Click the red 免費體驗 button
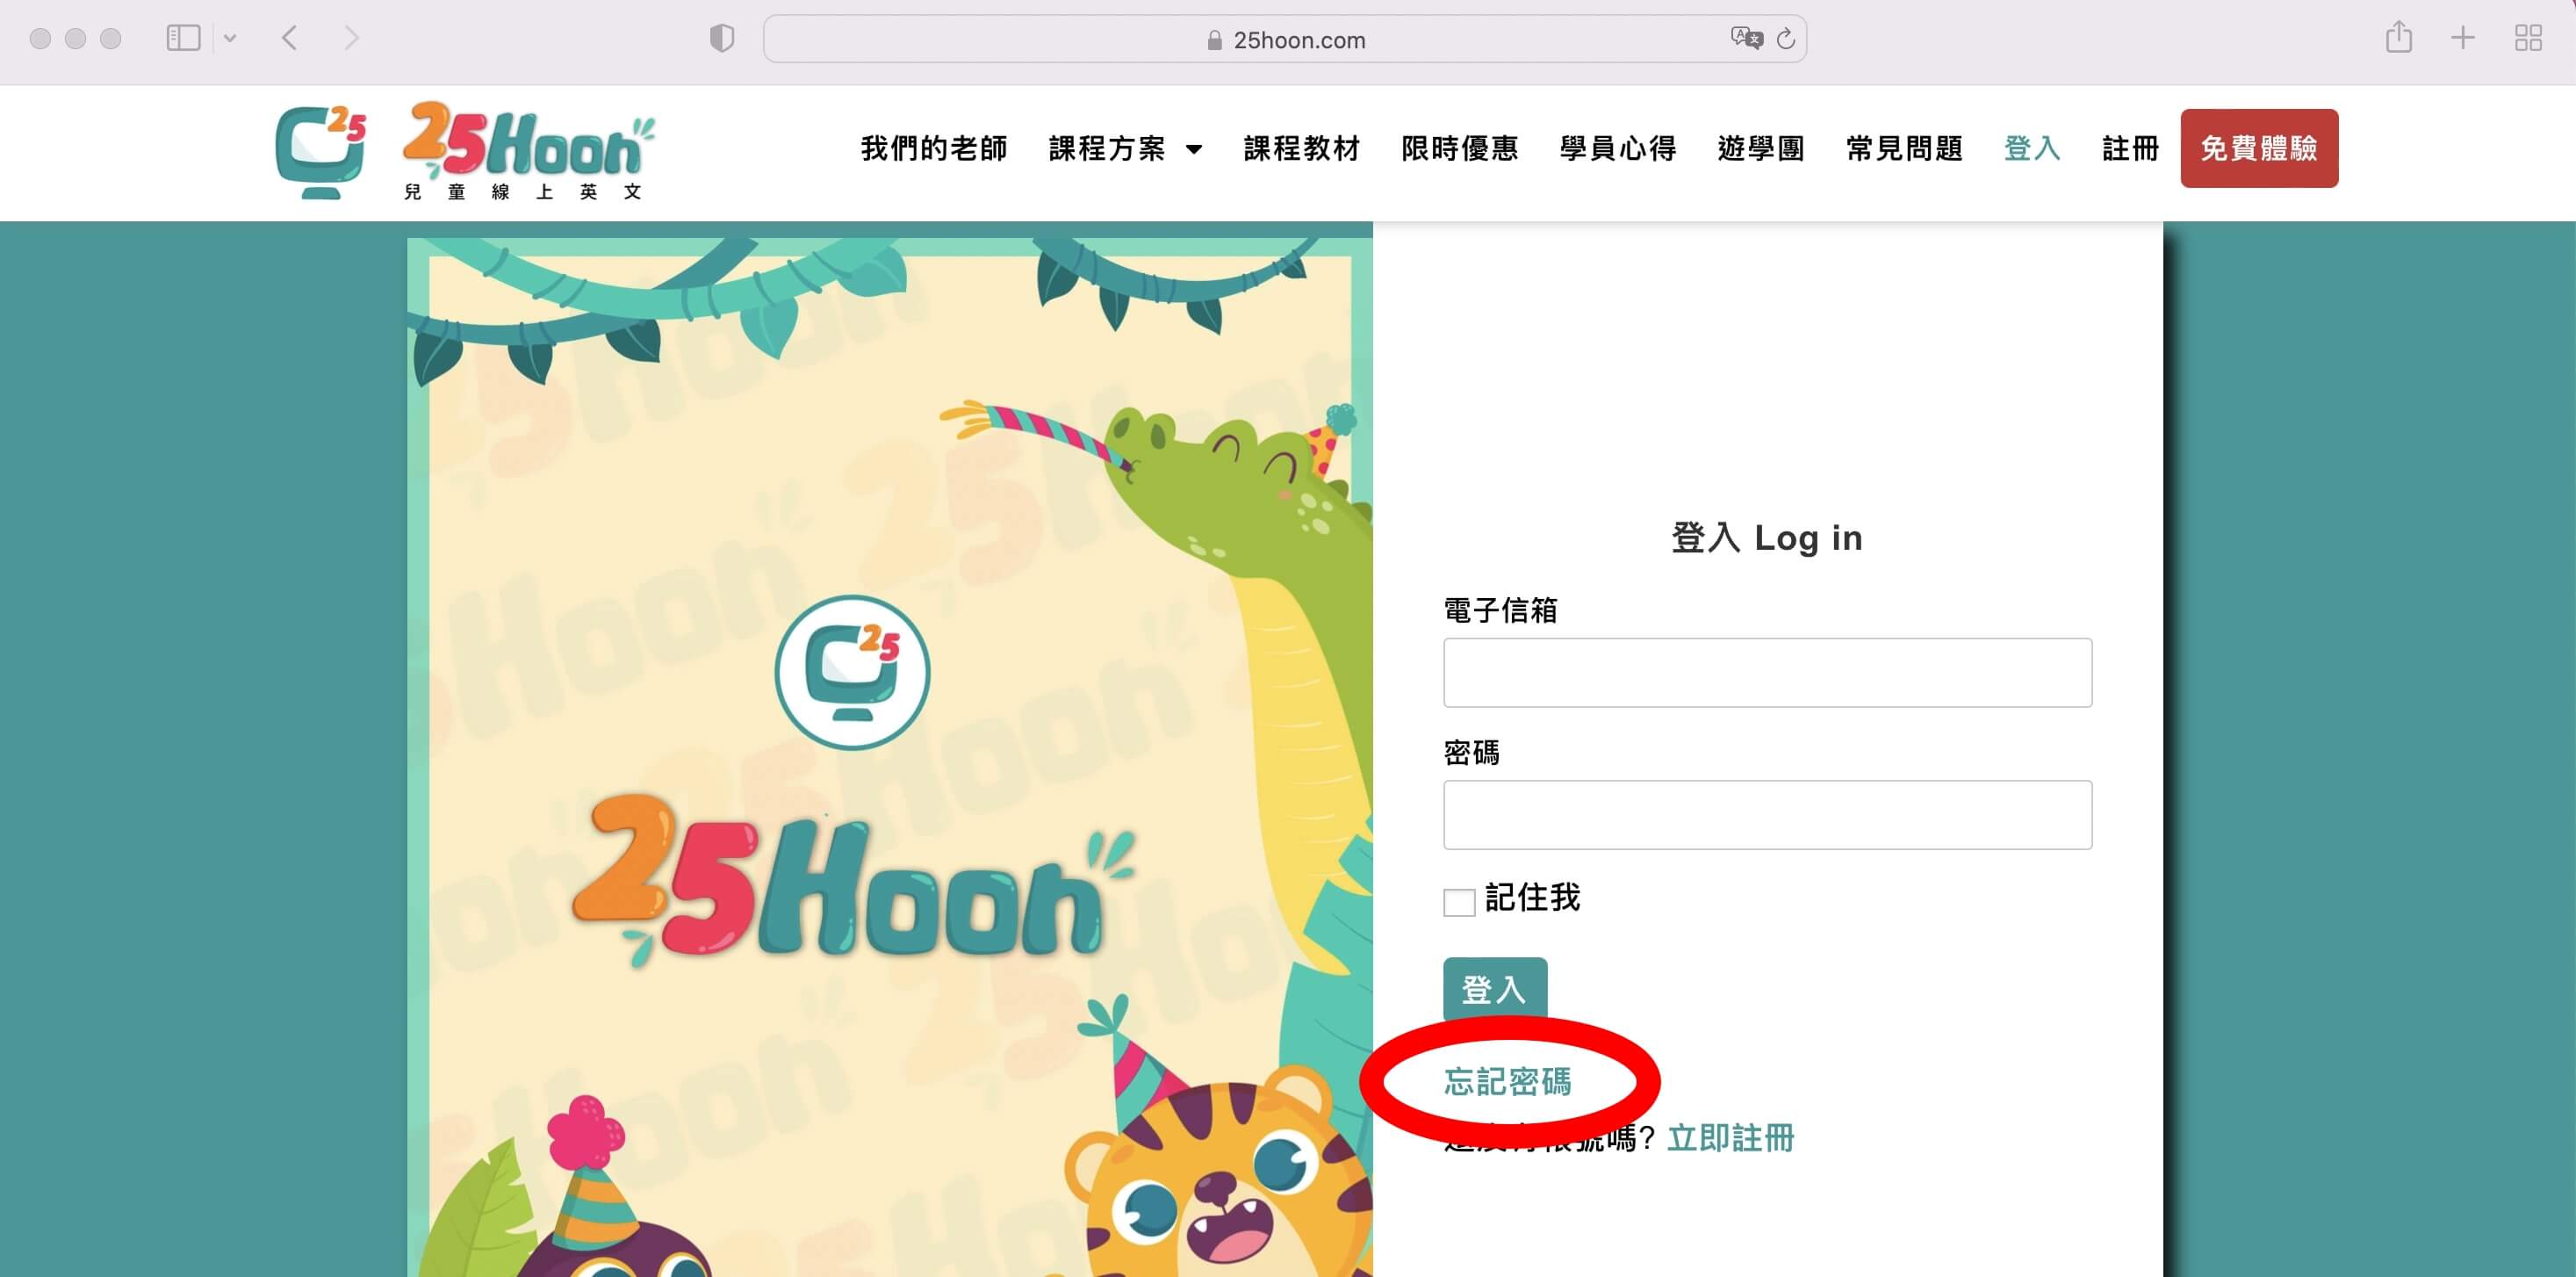The width and height of the screenshot is (2576, 1277). pyautogui.click(x=2259, y=148)
